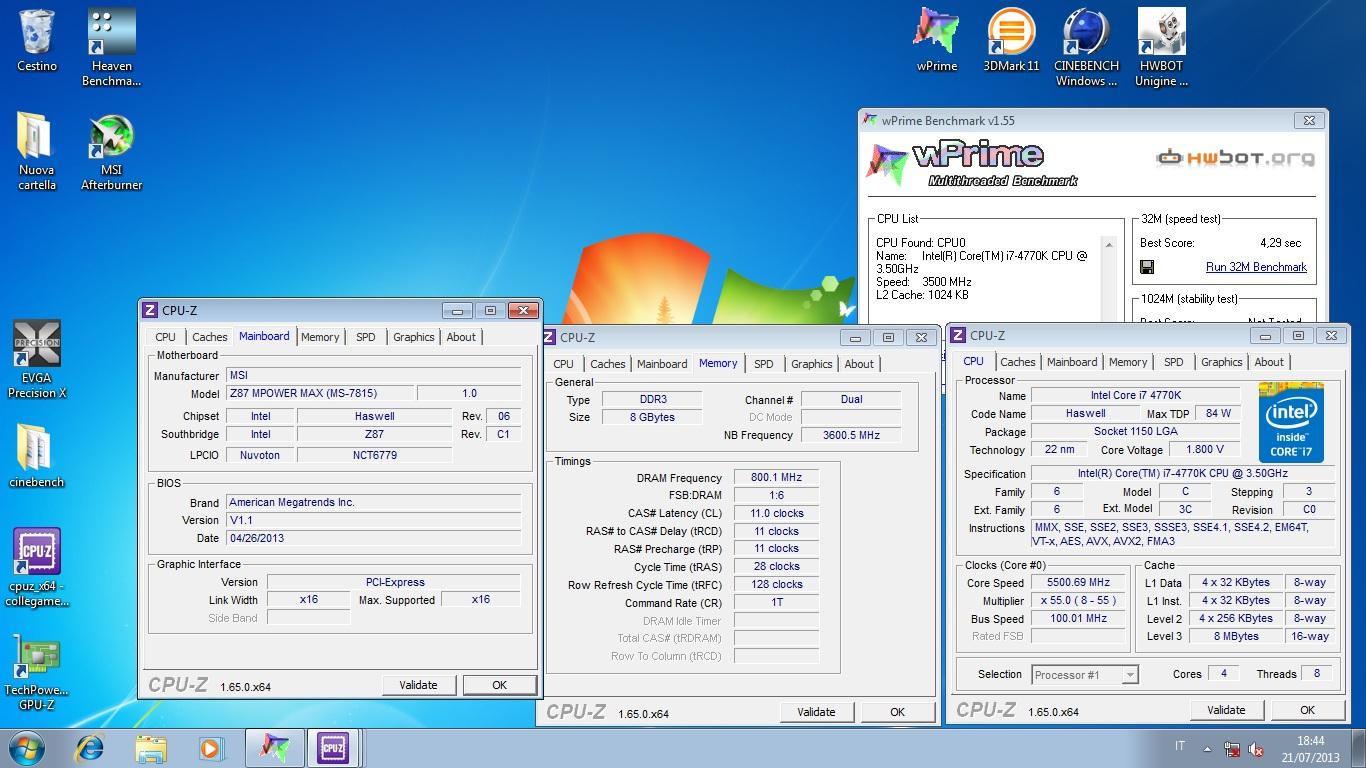The width and height of the screenshot is (1366, 768).
Task: Click Core Speed value 5500.69 MHz
Action: [x=1080, y=583]
